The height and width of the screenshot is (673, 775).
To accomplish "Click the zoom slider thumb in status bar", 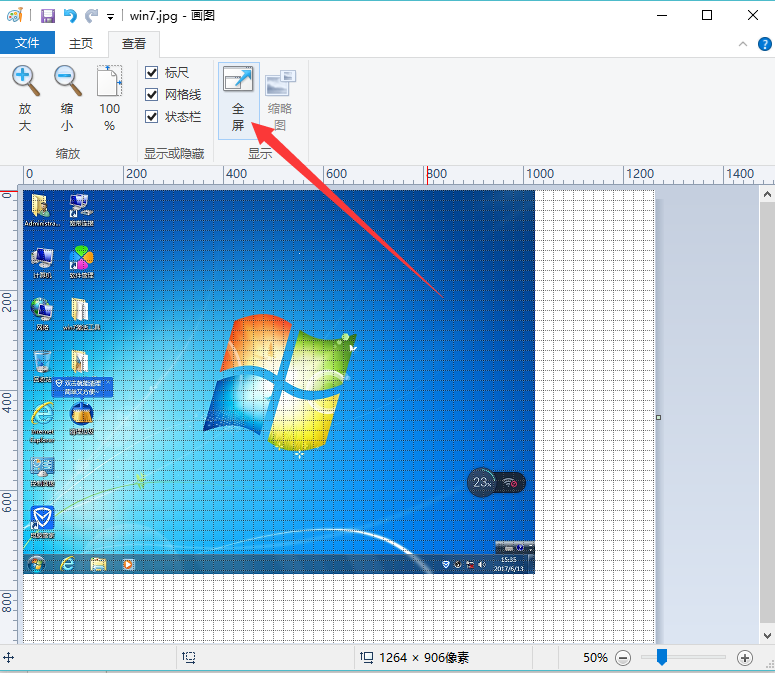I will [662, 658].
